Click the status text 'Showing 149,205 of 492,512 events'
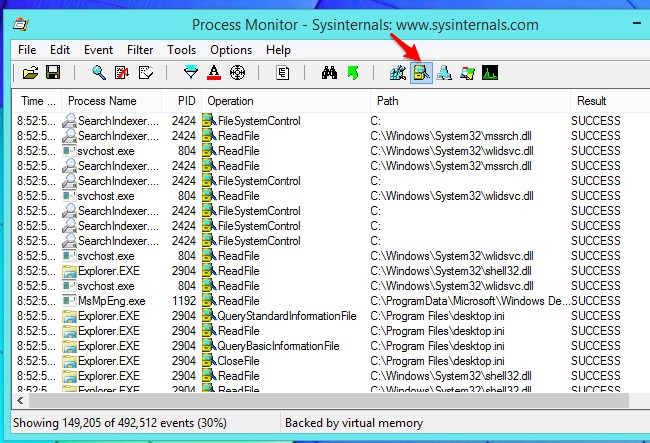Image resolution: width=650 pixels, height=443 pixels. 120,423
